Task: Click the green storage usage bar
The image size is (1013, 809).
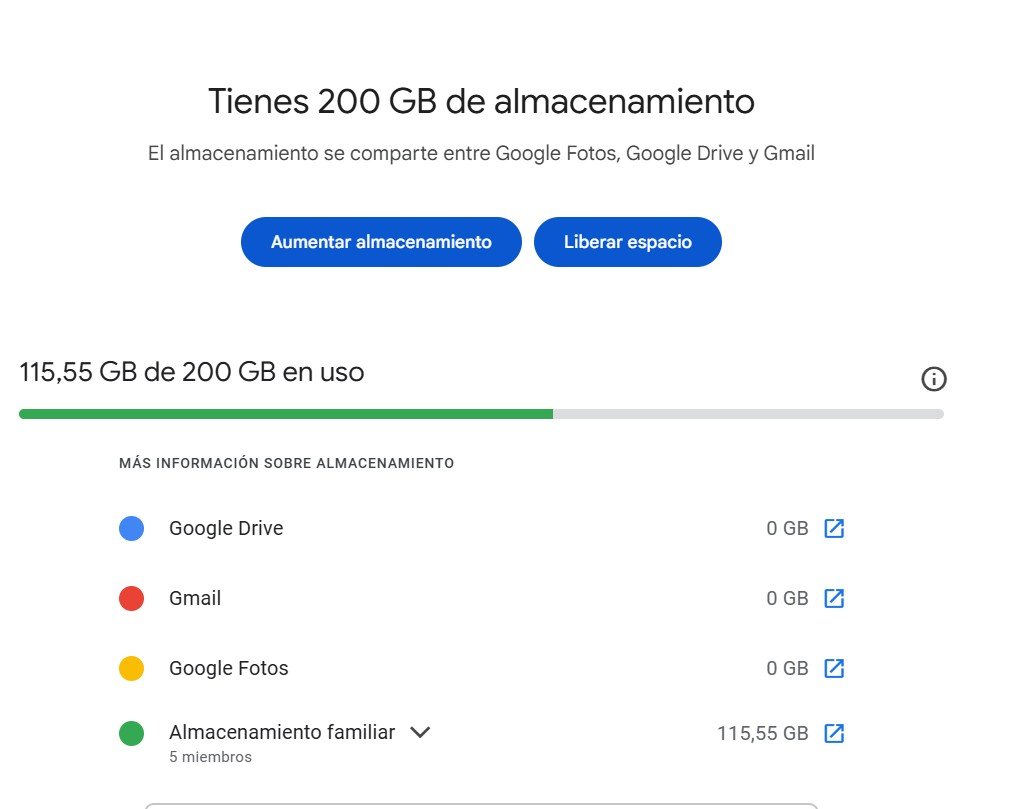Action: pos(285,414)
